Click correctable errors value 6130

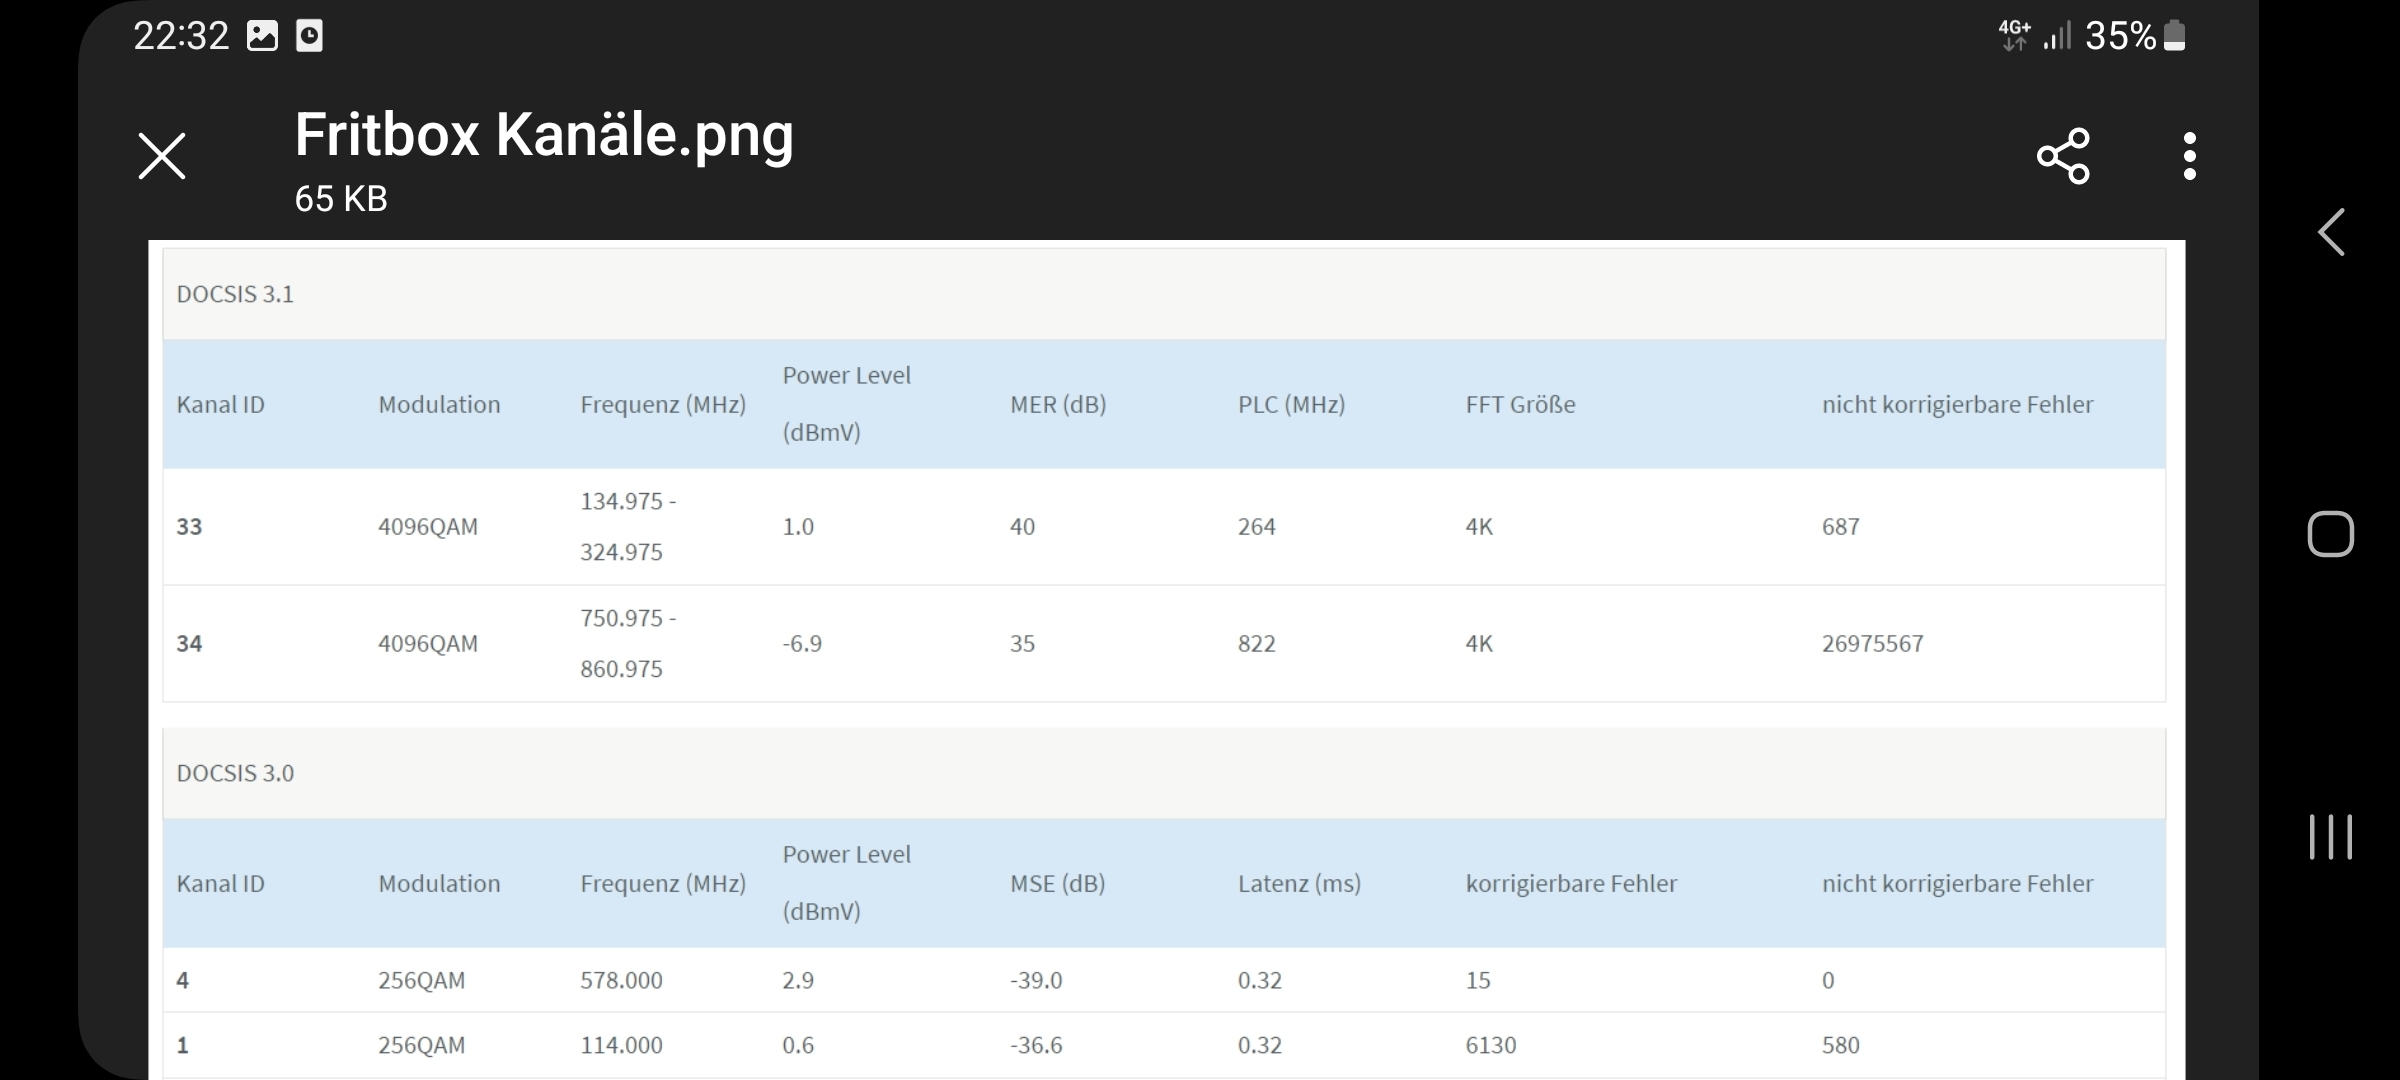click(1491, 1046)
